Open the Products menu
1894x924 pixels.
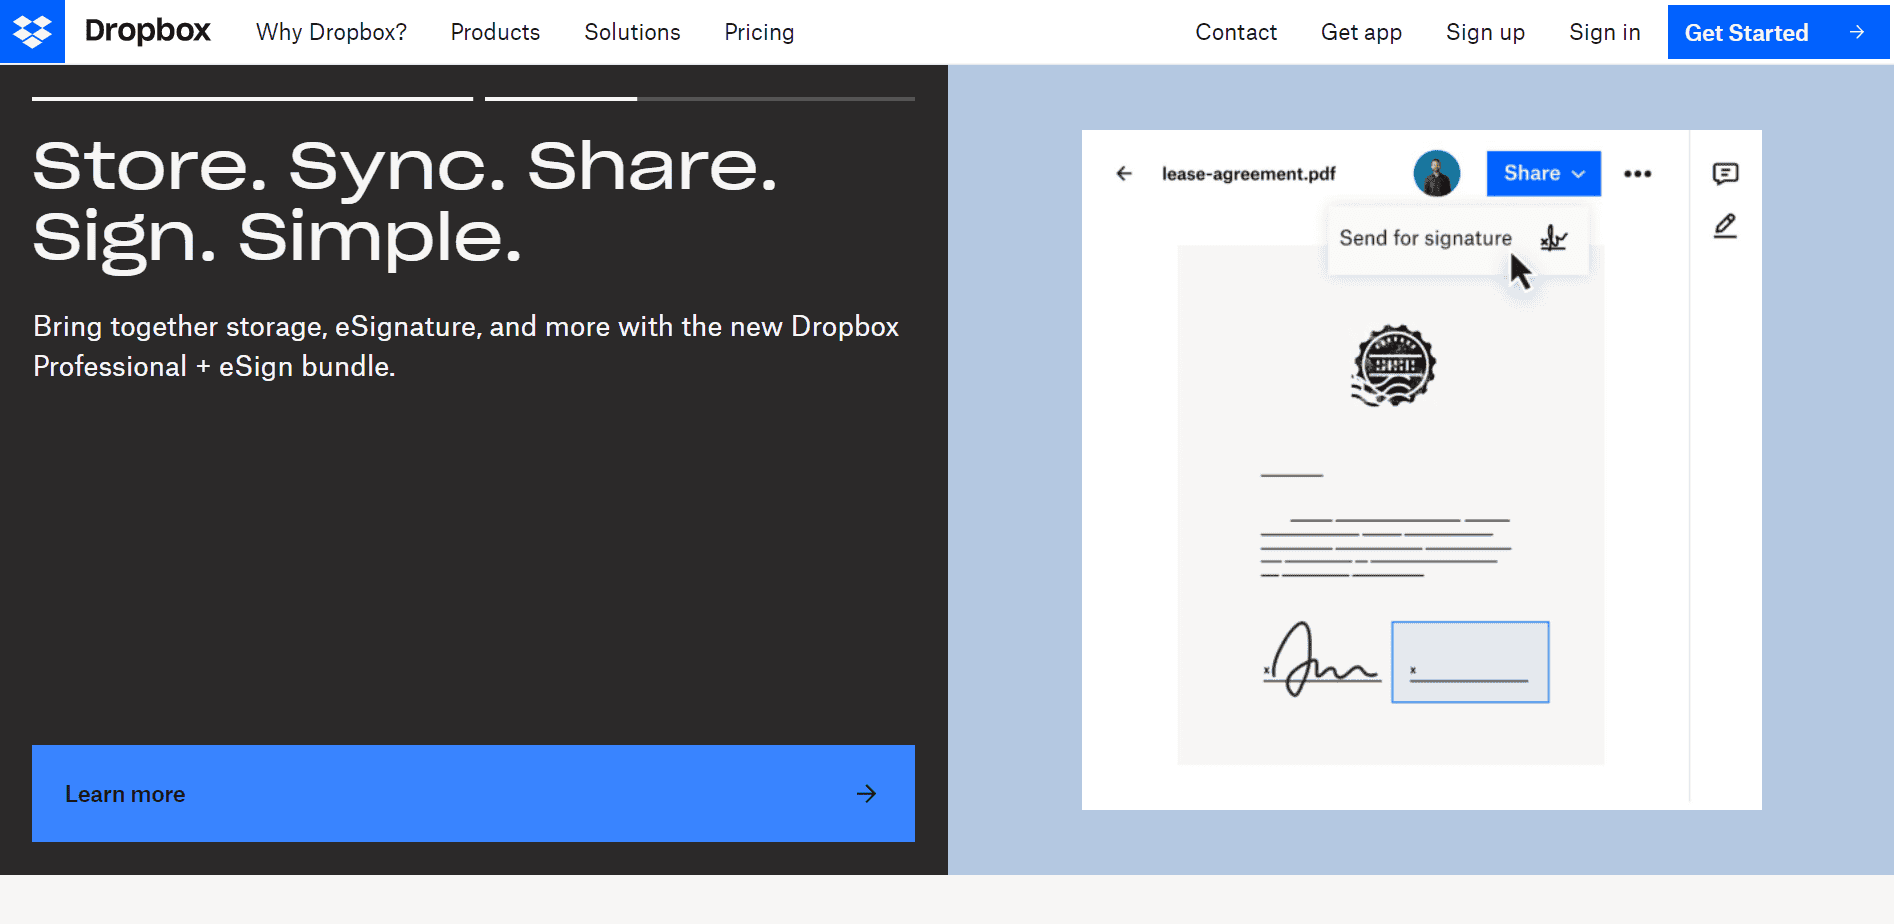[x=495, y=32]
